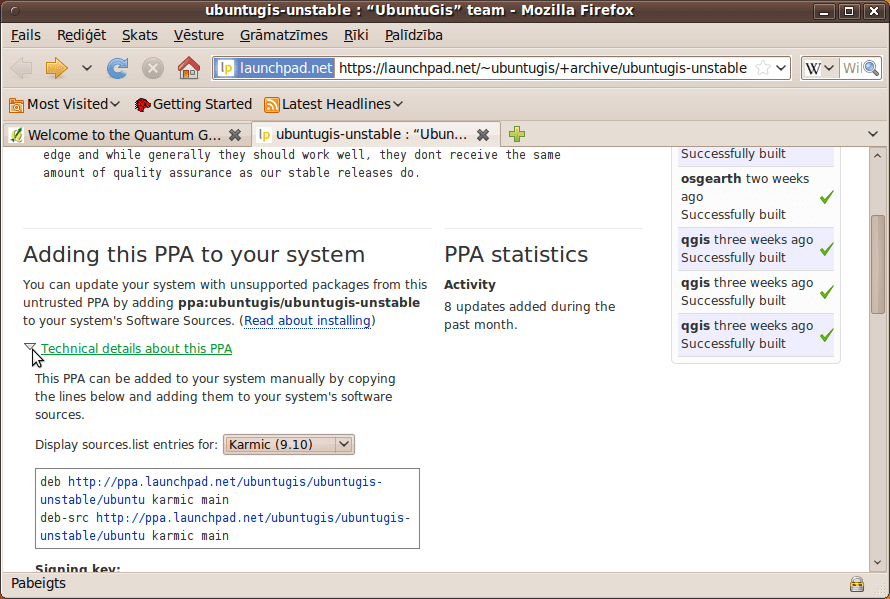The height and width of the screenshot is (599, 890).
Task: Open the Getting Started bookmark
Action: pos(194,104)
